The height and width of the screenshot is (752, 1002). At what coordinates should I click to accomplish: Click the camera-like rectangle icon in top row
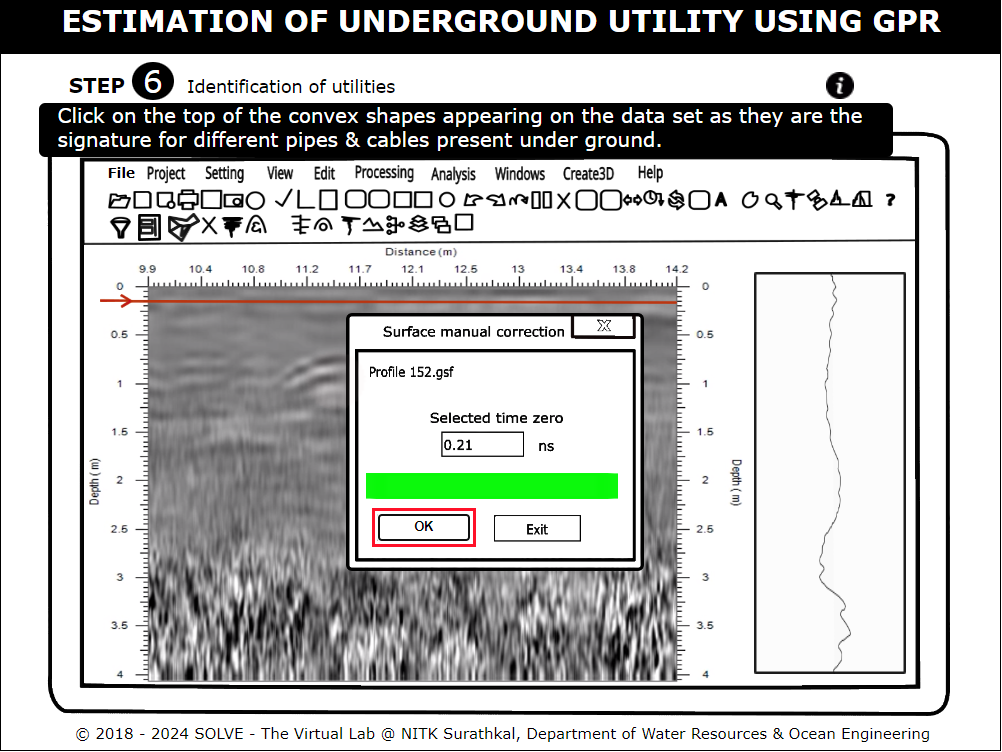coord(233,201)
